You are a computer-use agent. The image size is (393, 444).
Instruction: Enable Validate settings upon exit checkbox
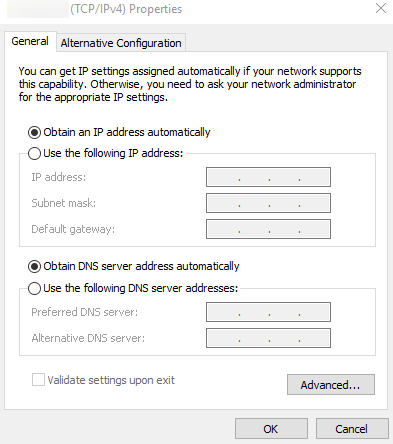38,380
